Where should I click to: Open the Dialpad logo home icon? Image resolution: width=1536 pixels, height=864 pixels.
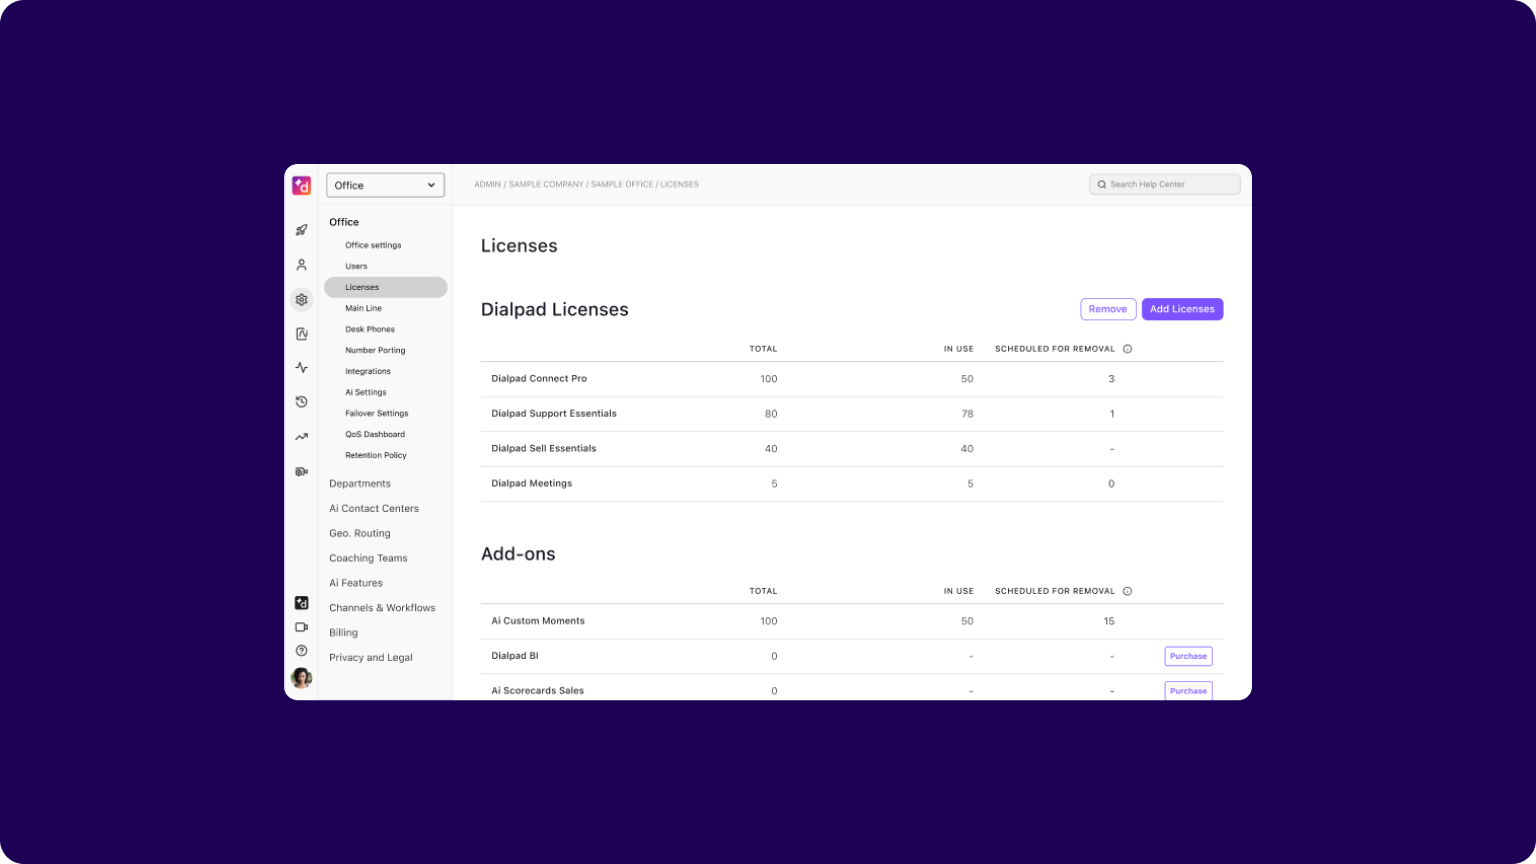click(301, 185)
